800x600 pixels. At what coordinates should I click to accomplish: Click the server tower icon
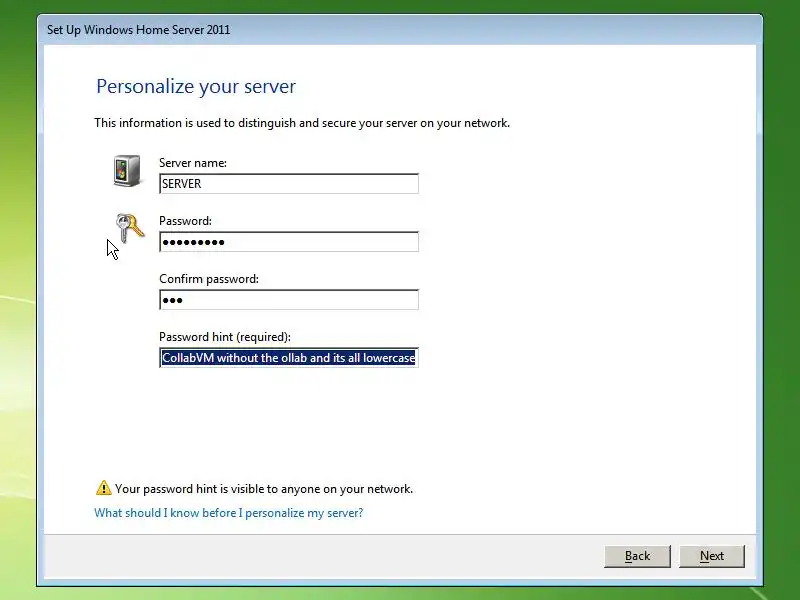tap(127, 171)
